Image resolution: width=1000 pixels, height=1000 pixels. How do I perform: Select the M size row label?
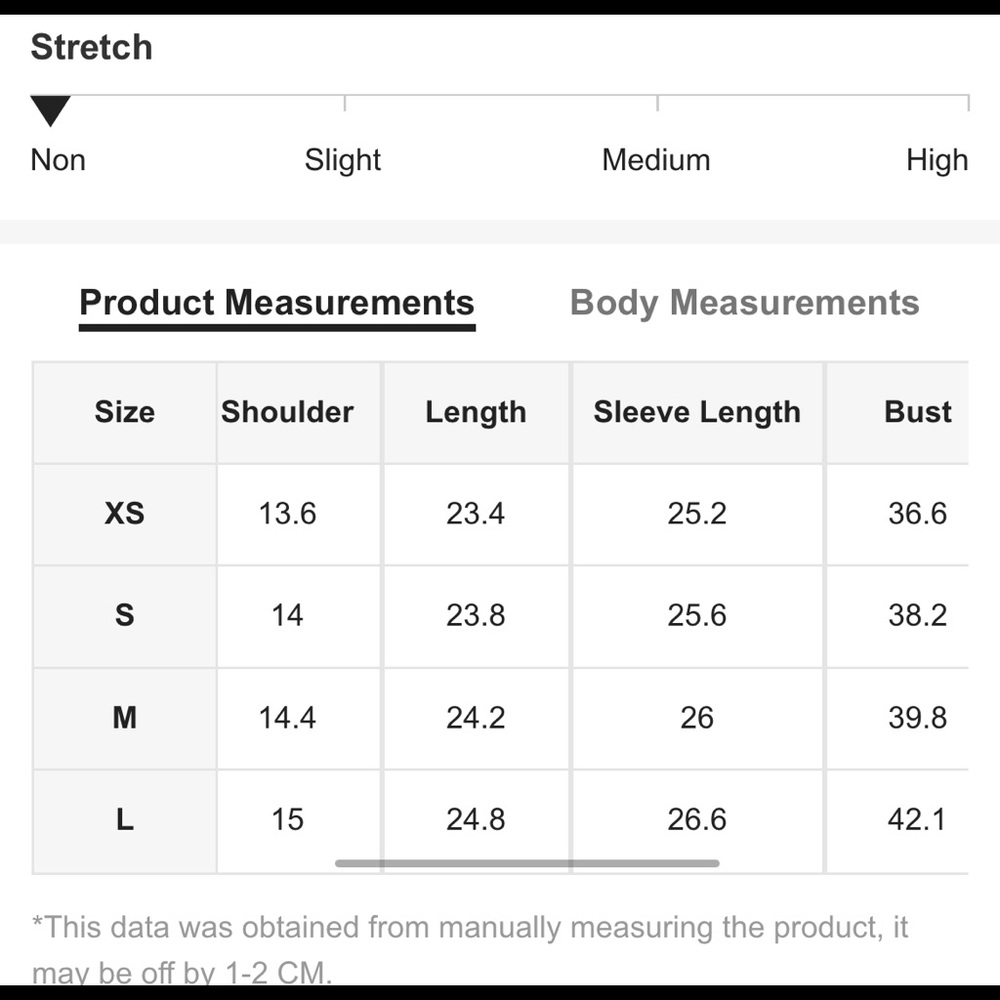[124, 718]
